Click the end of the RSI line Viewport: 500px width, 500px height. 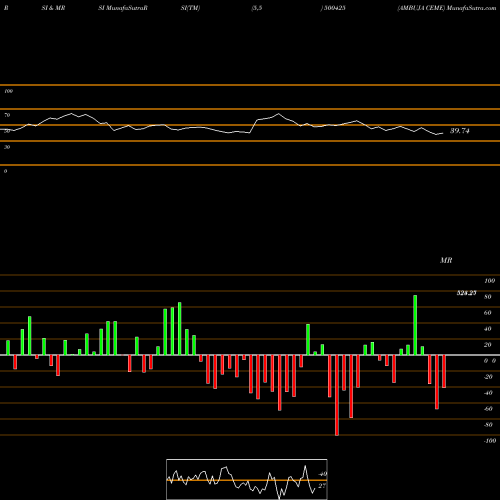click(x=443, y=133)
